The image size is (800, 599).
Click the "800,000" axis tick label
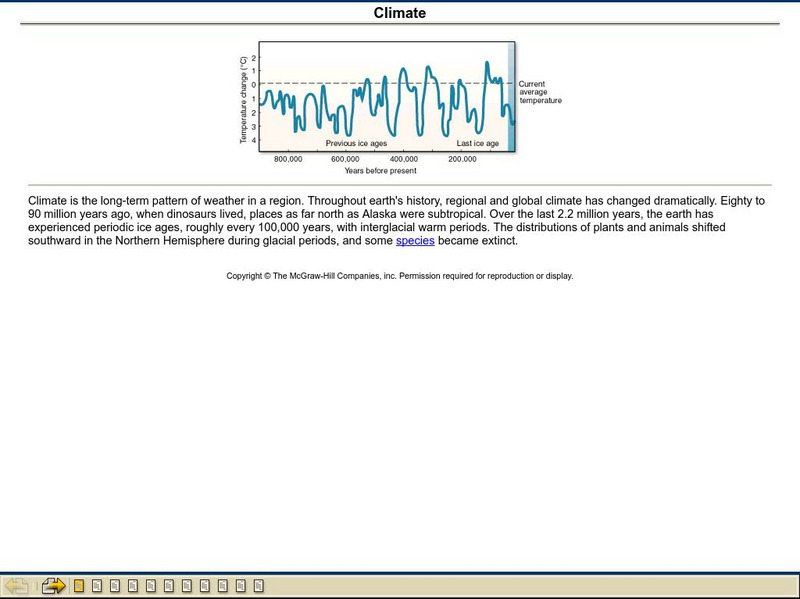288,159
